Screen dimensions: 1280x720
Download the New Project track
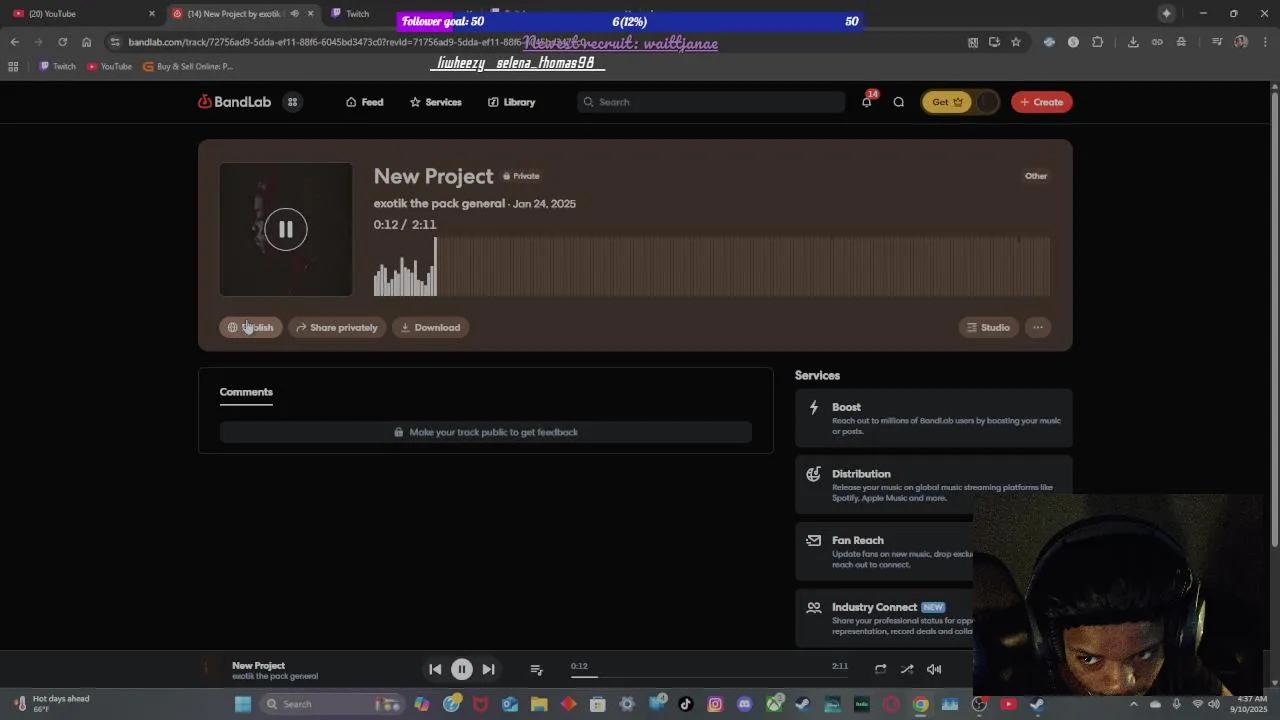click(x=430, y=327)
